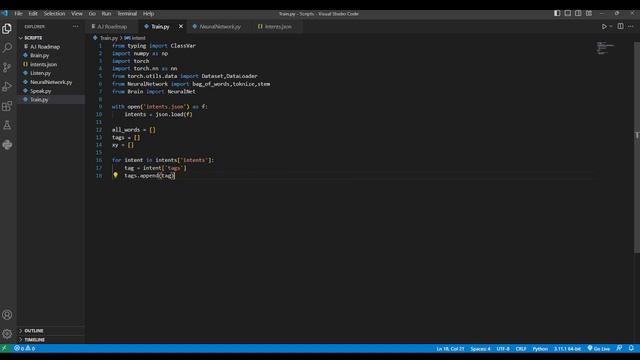Select language mode Python in status bar

(x=540, y=349)
